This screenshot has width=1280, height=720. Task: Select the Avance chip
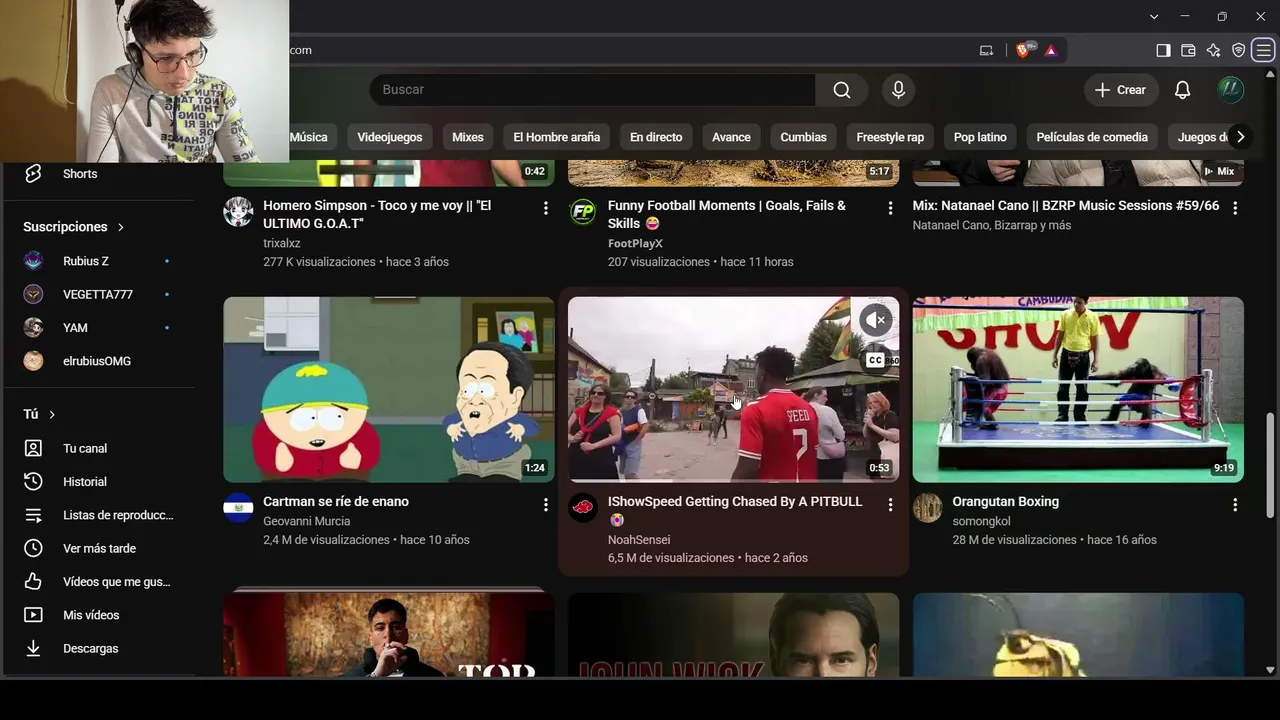click(x=731, y=137)
